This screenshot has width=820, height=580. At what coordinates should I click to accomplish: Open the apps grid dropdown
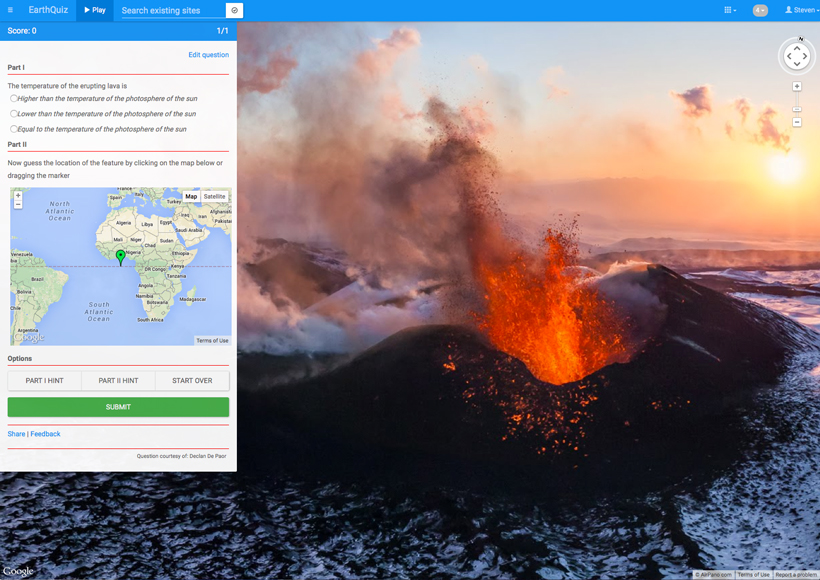[x=729, y=10]
